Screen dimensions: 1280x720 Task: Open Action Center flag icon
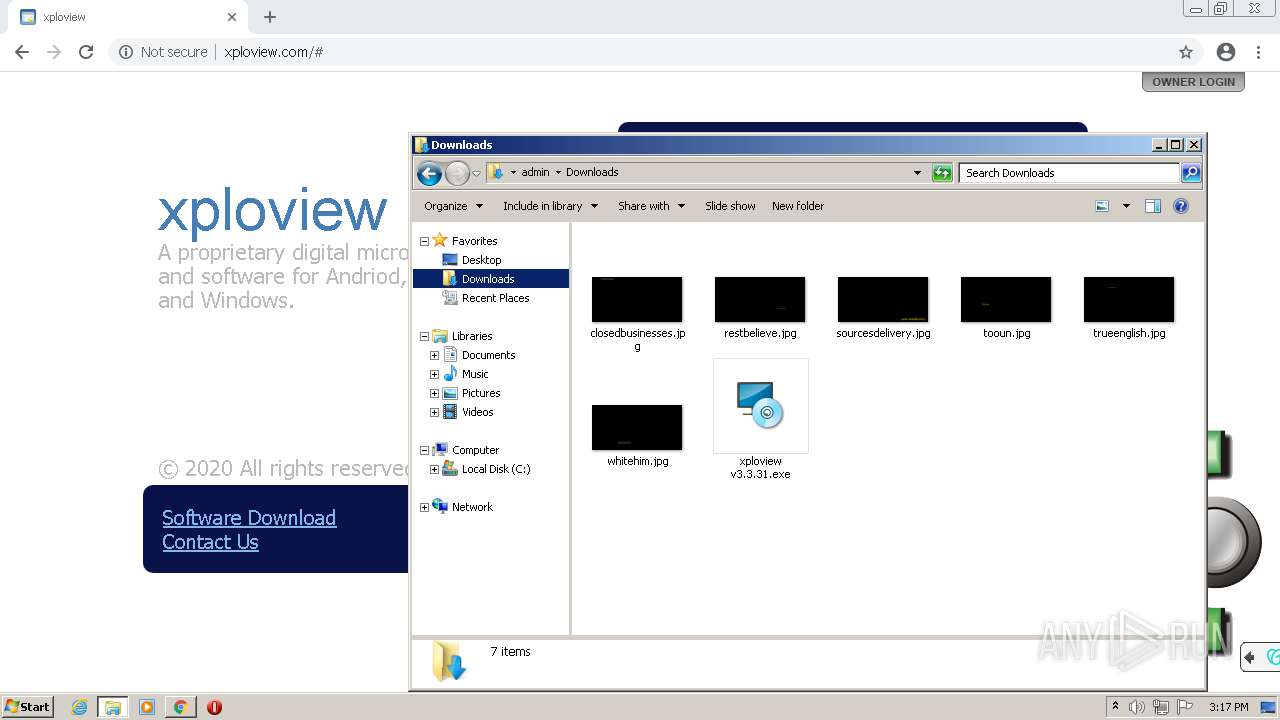1186,707
